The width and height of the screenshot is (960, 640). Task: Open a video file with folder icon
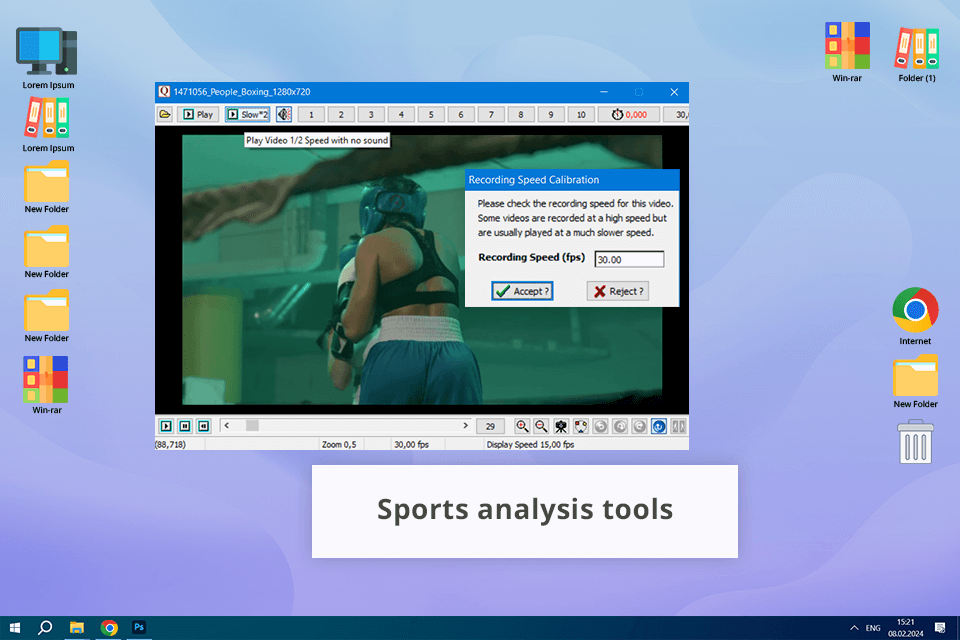coord(165,115)
